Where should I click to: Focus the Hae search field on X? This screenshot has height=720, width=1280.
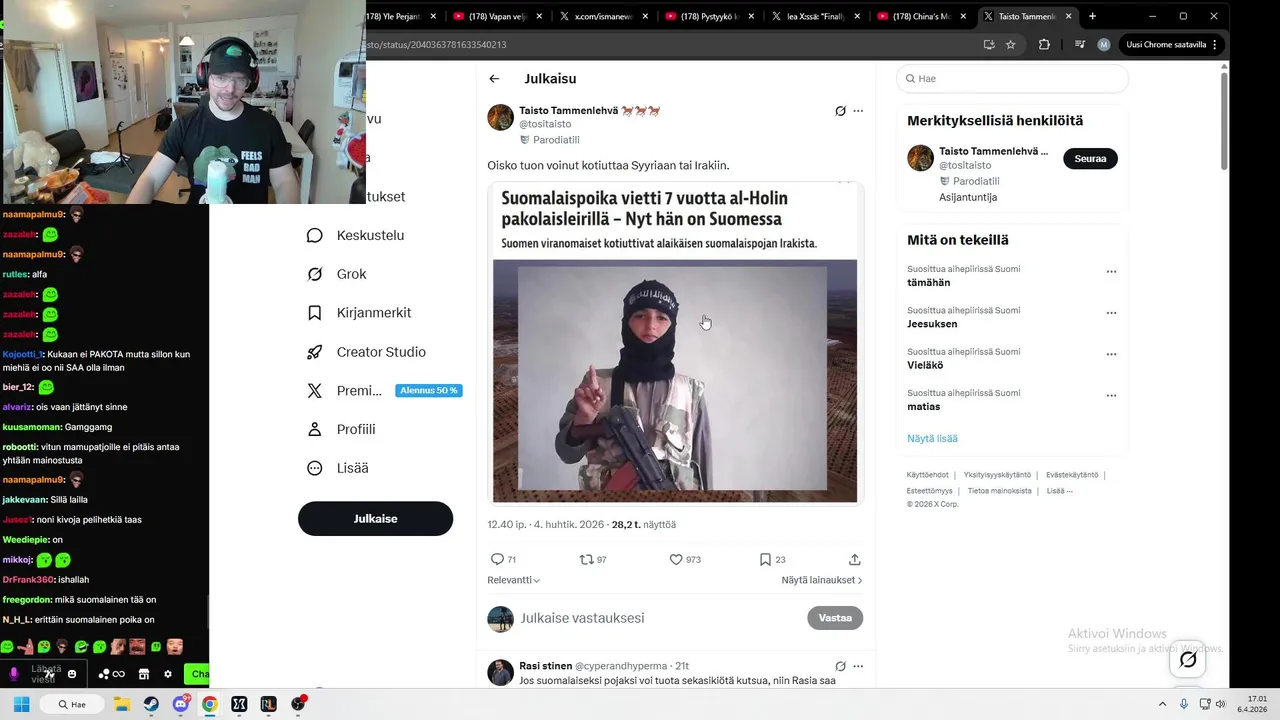[1012, 78]
